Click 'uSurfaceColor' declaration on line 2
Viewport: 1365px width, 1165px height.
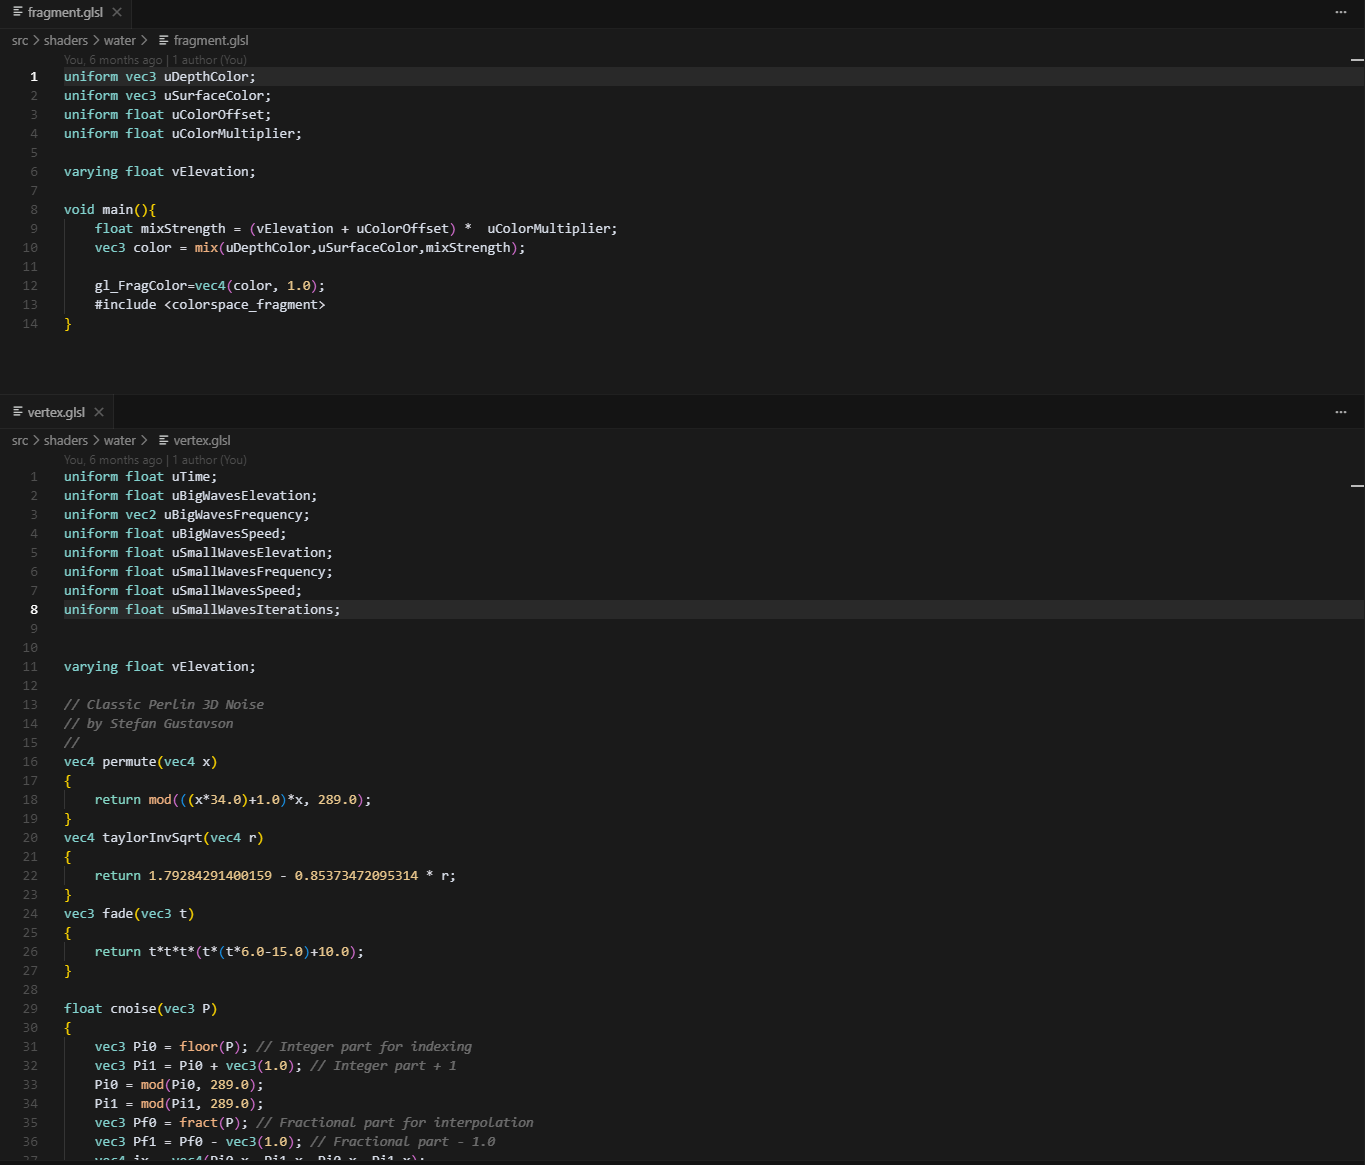coord(214,96)
